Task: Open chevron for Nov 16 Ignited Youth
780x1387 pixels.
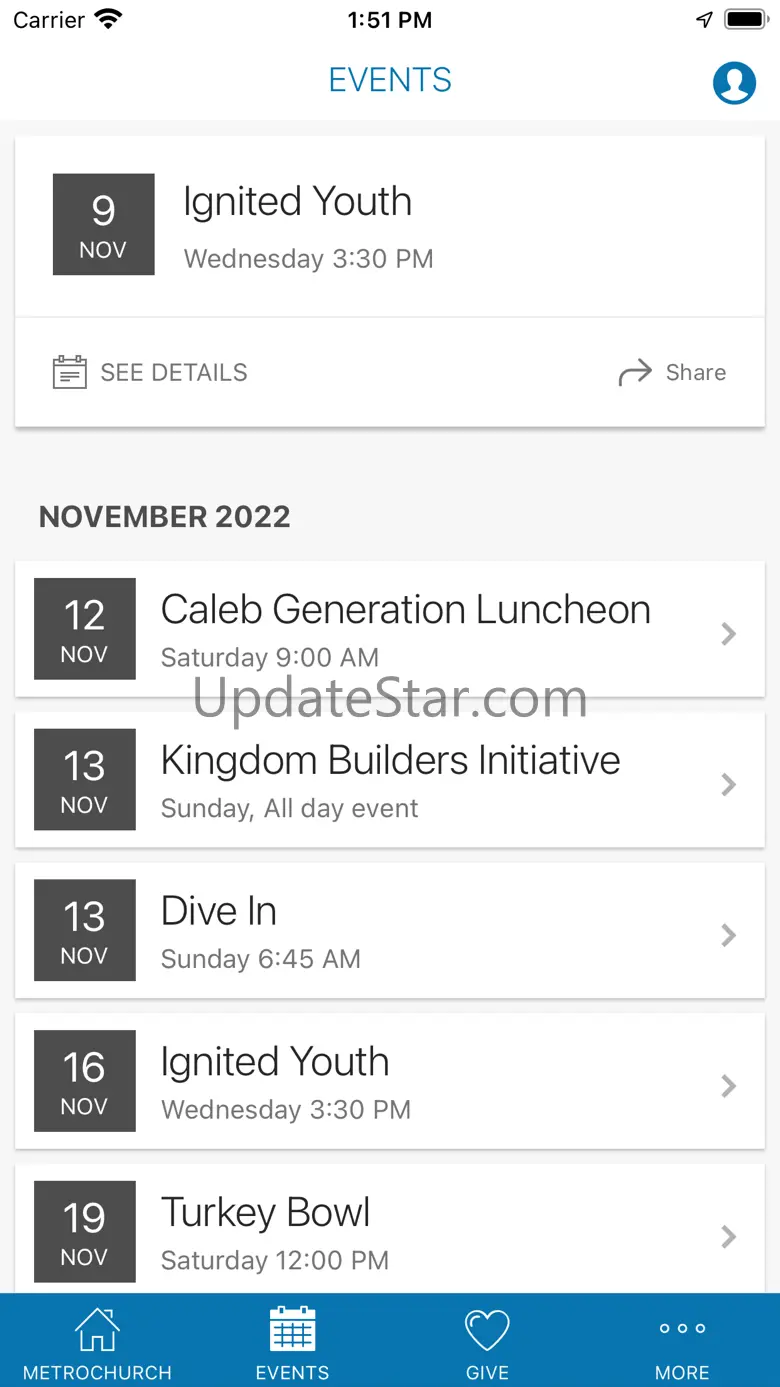Action: [729, 1086]
